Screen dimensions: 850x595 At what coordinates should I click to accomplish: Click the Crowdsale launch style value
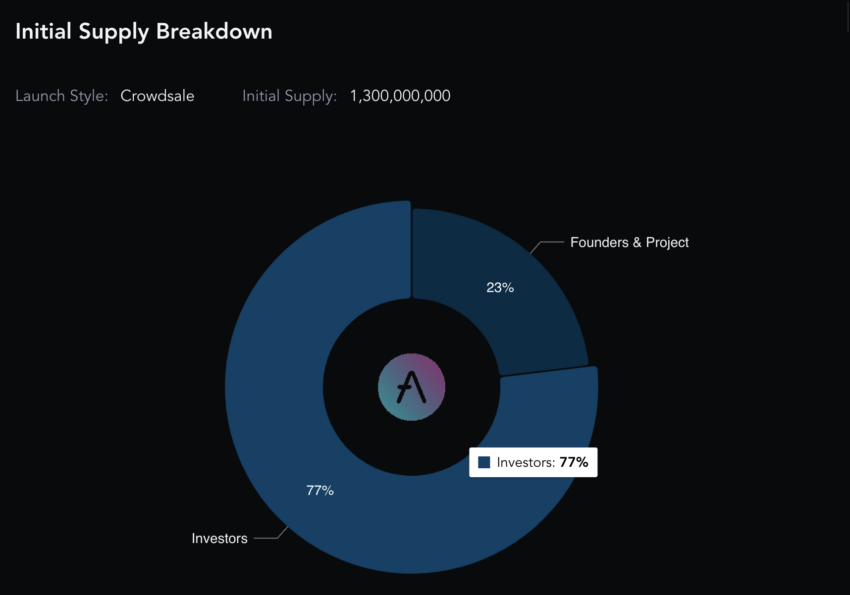pyautogui.click(x=157, y=96)
